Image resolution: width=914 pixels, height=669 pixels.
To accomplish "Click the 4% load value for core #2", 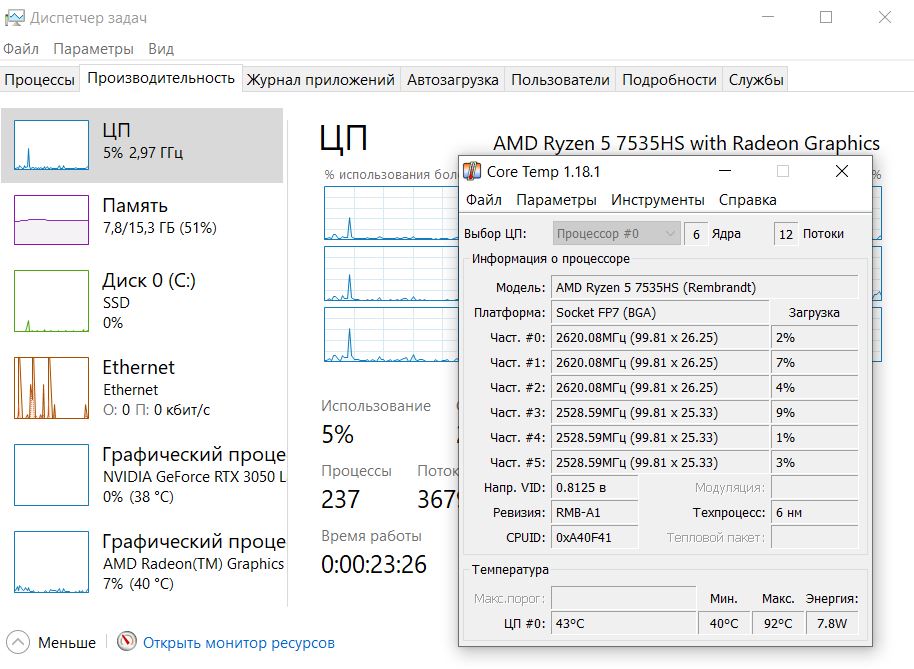I will pyautogui.click(x=814, y=388).
